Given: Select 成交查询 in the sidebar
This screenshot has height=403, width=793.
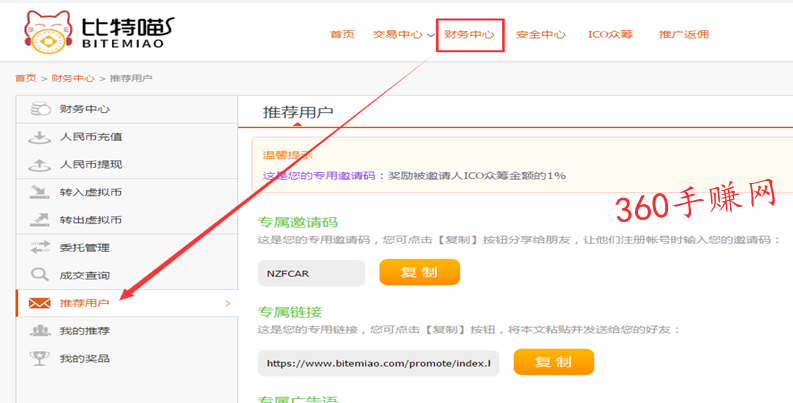Looking at the screenshot, I should pos(127,276).
